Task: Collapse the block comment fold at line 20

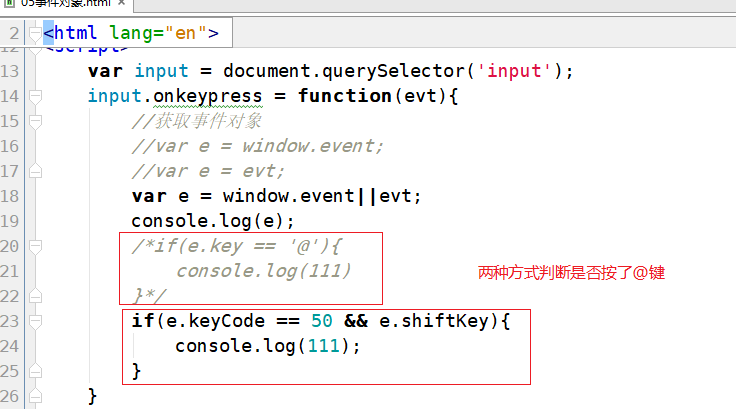Action: click(35, 246)
